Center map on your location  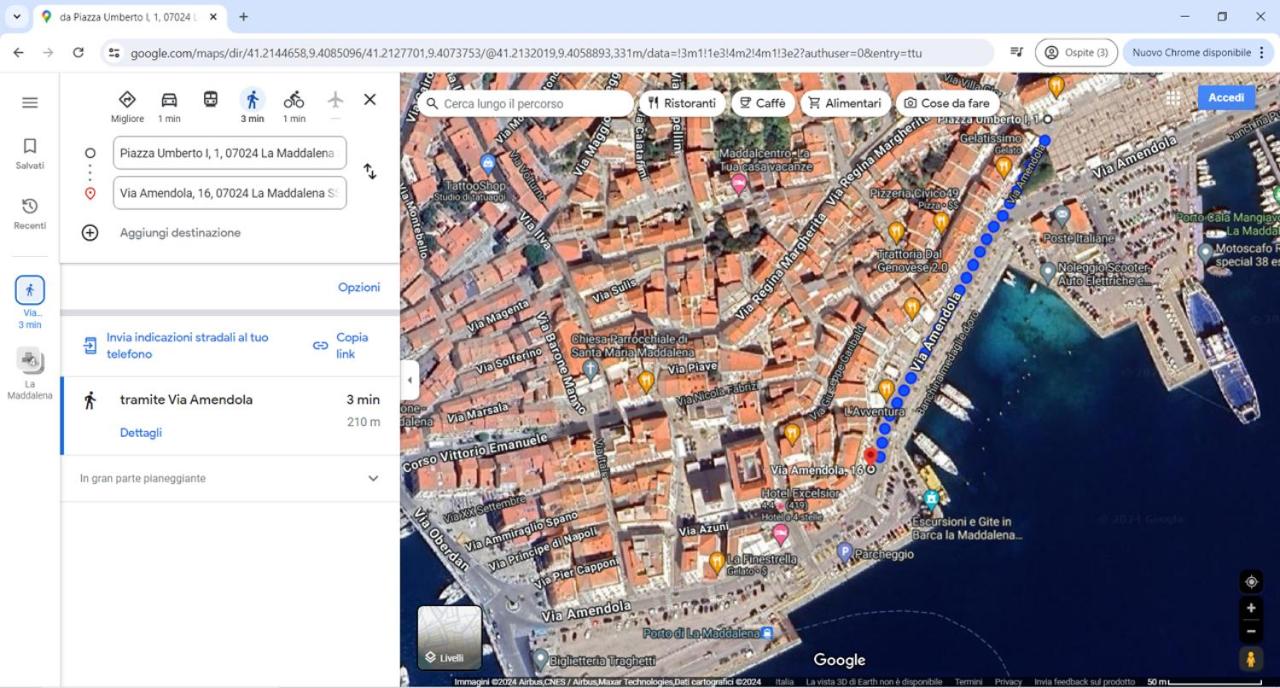click(1251, 582)
